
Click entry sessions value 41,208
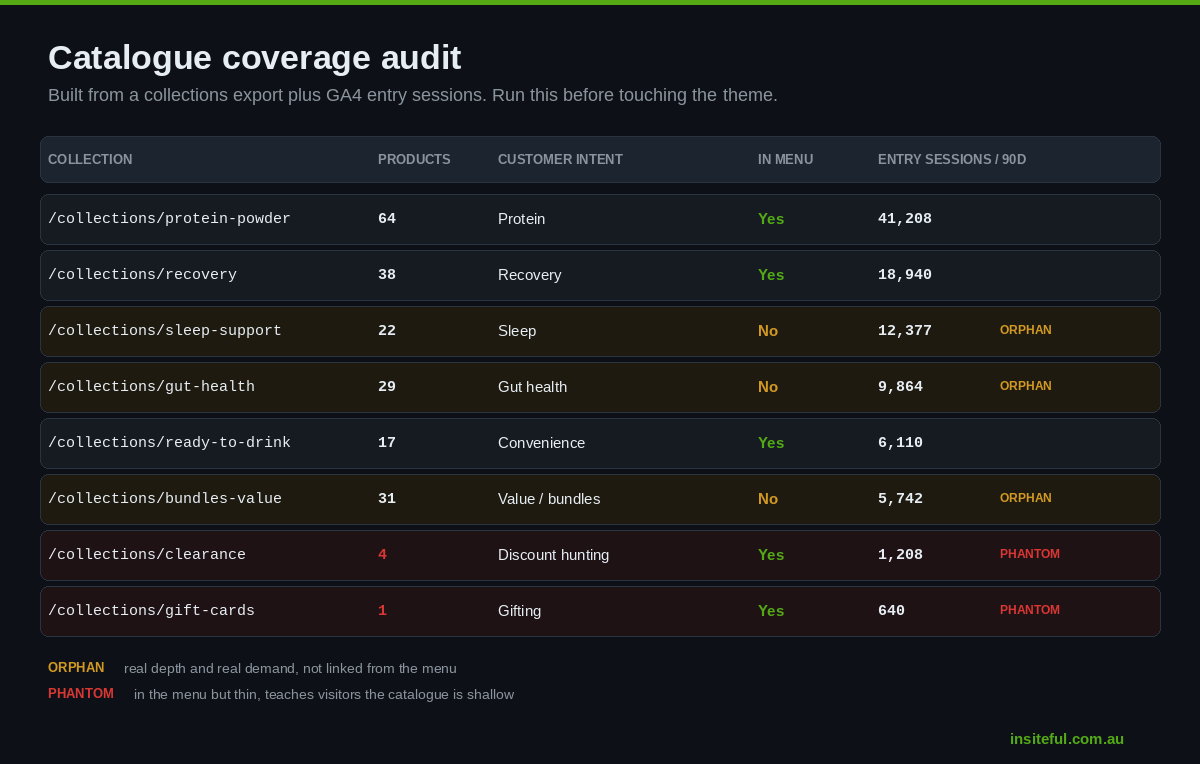(905, 219)
